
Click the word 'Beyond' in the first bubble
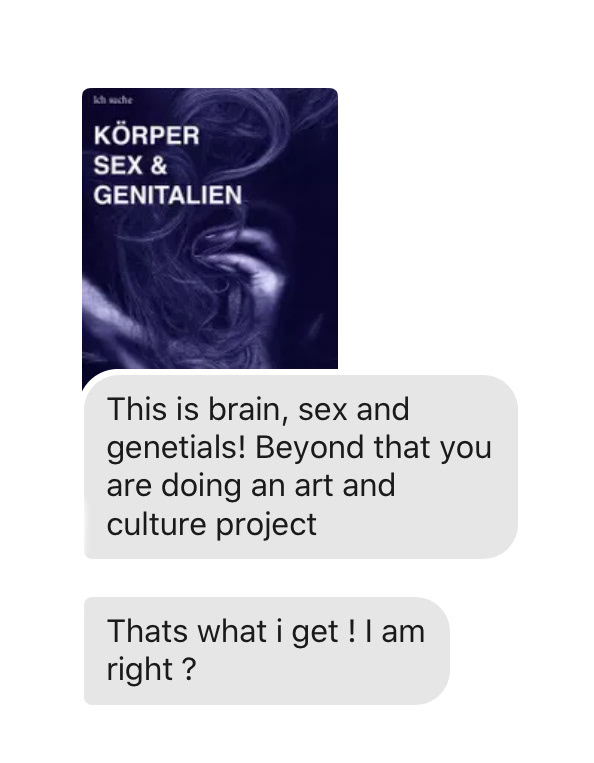(x=309, y=448)
